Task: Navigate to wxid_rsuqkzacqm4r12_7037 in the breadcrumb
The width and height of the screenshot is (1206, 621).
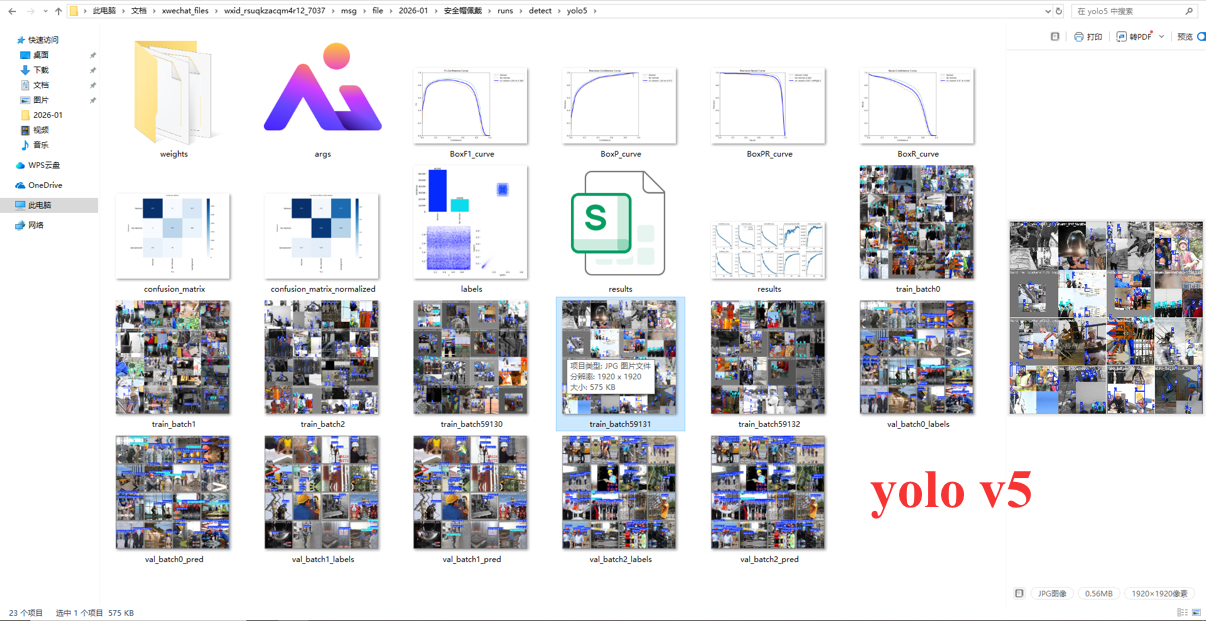Action: pos(274,11)
